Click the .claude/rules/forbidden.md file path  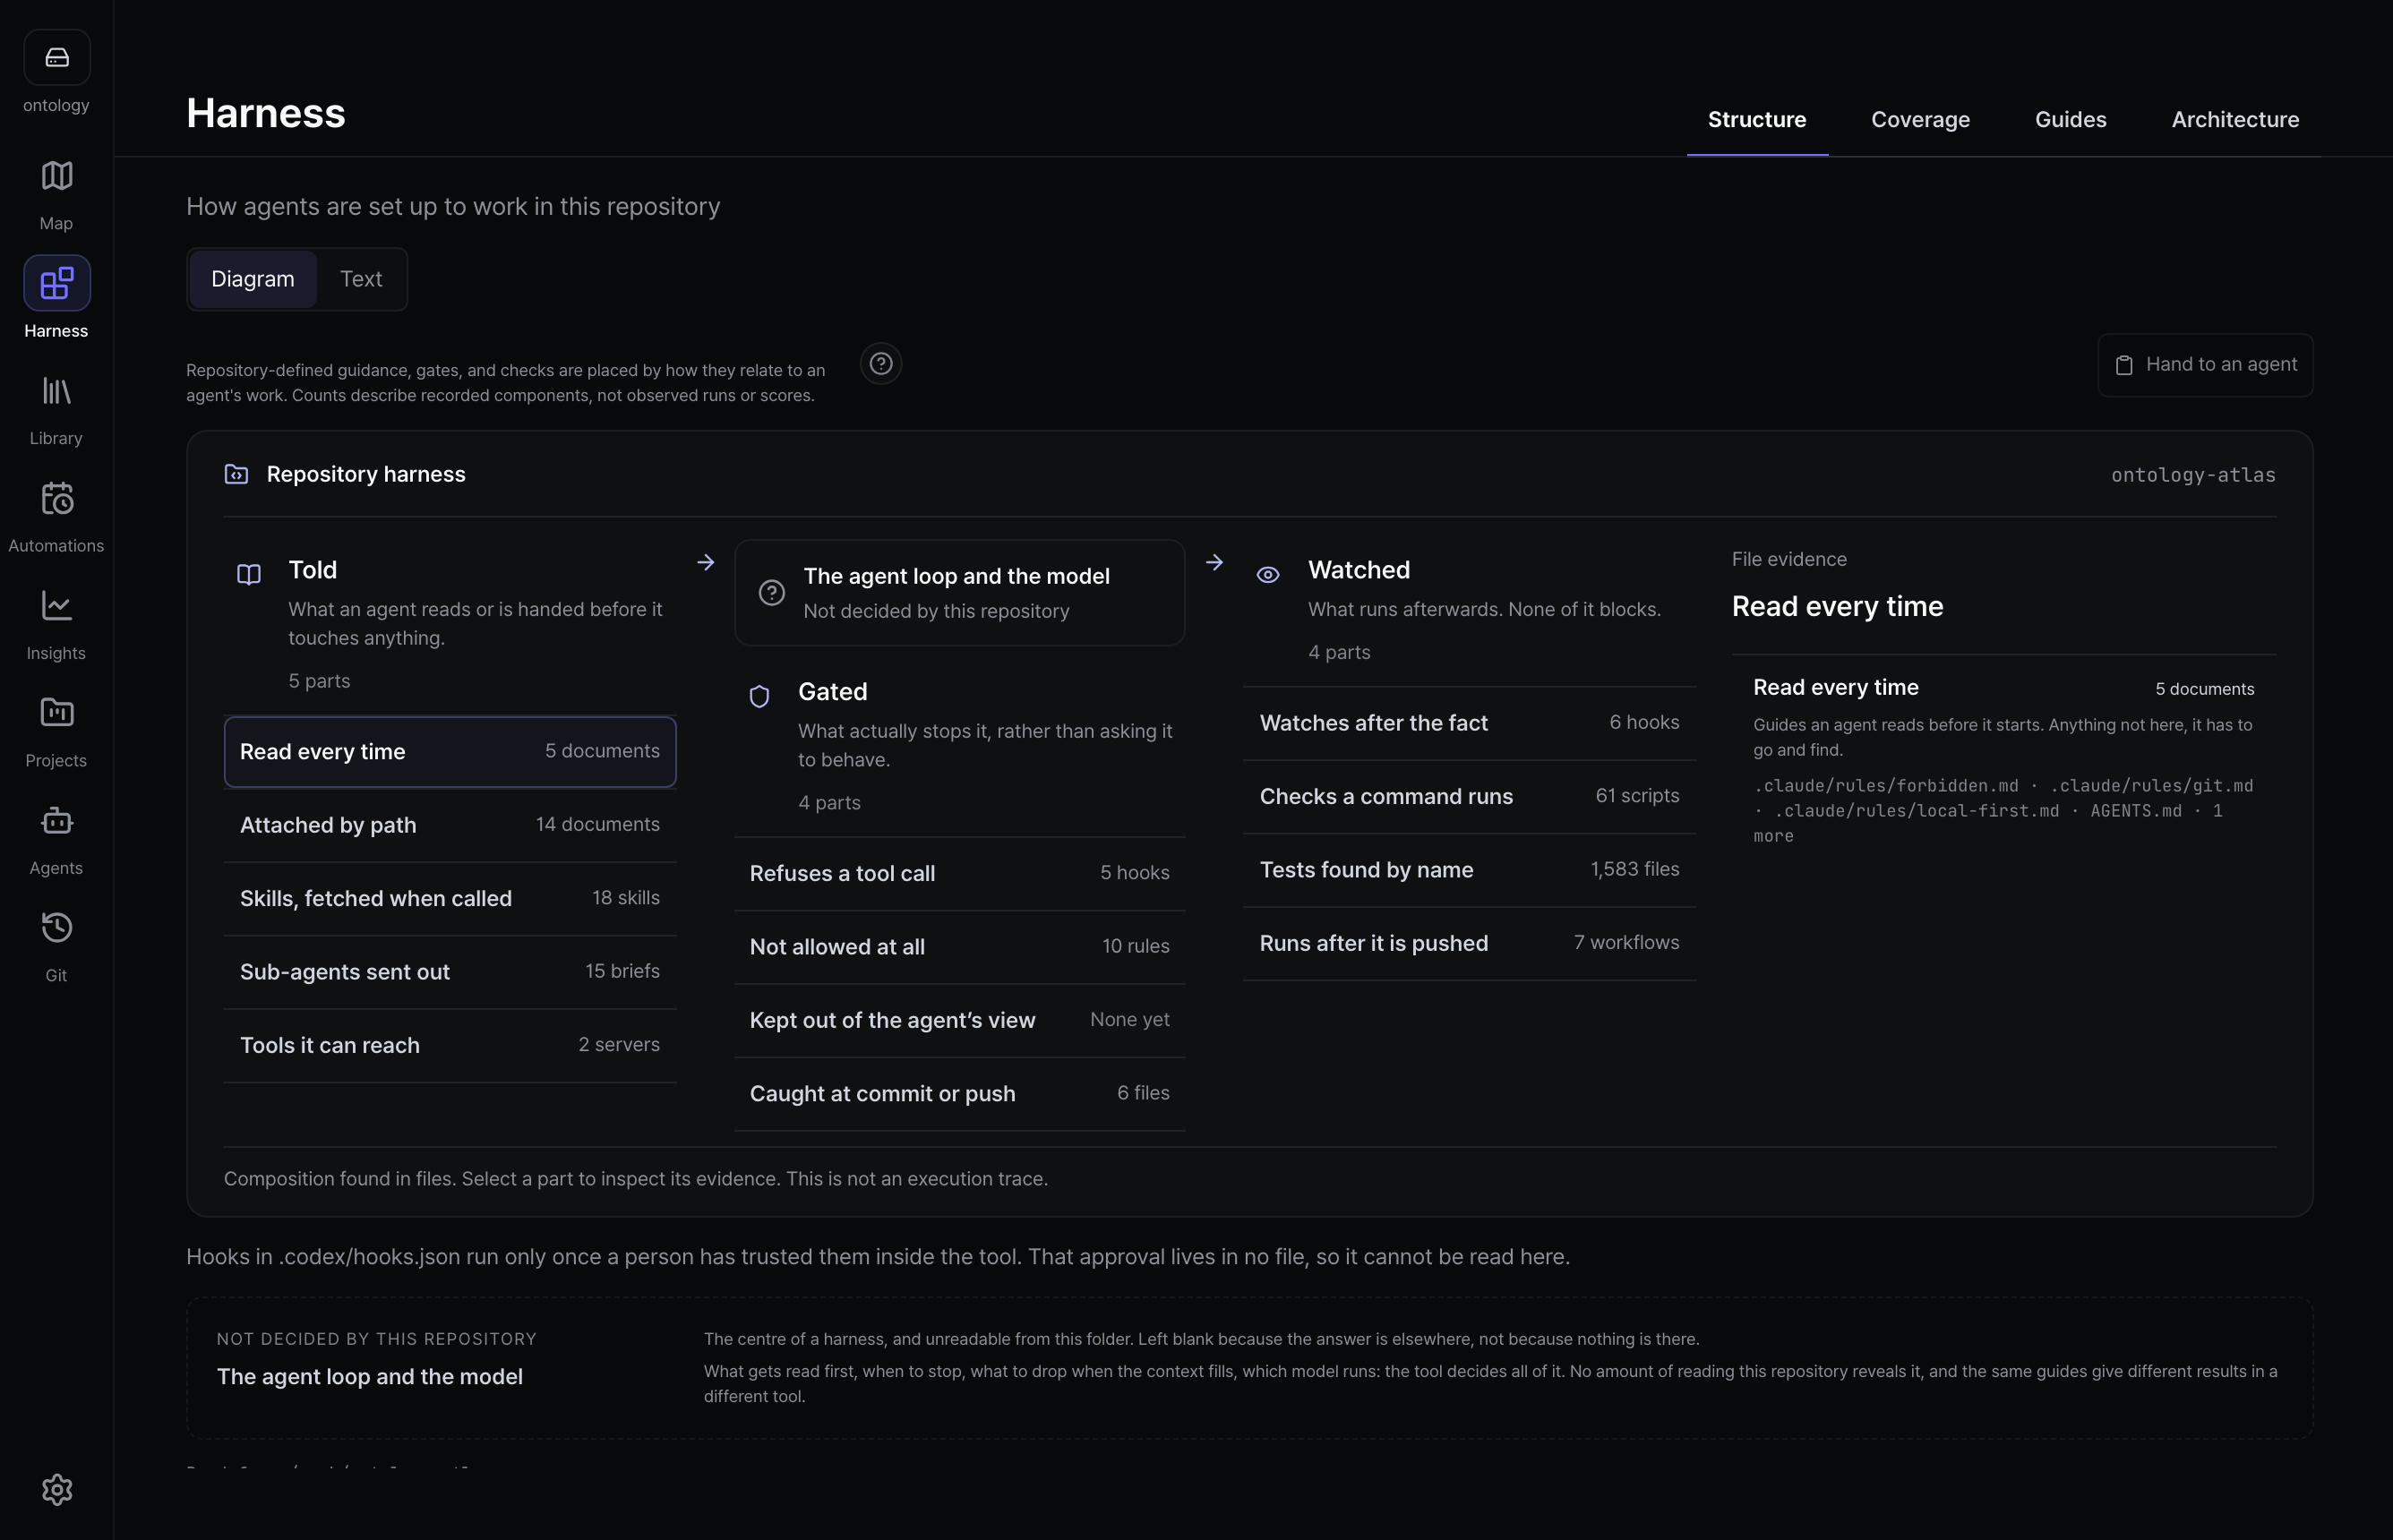coord(1886,786)
